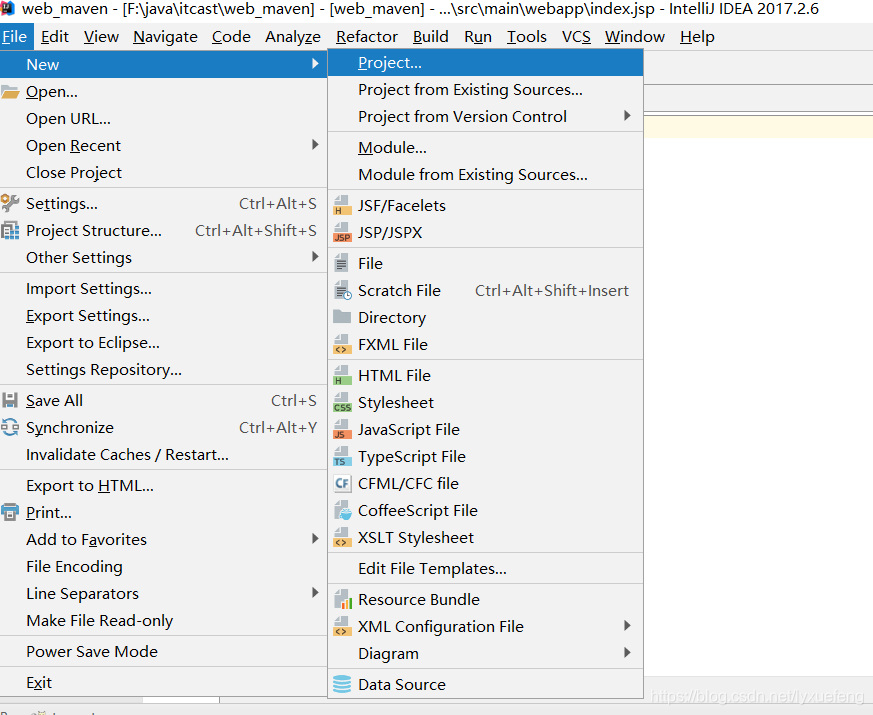Image resolution: width=873 pixels, height=715 pixels.
Task: Expand the XML Configuration File arrow
Action: pos(627,625)
